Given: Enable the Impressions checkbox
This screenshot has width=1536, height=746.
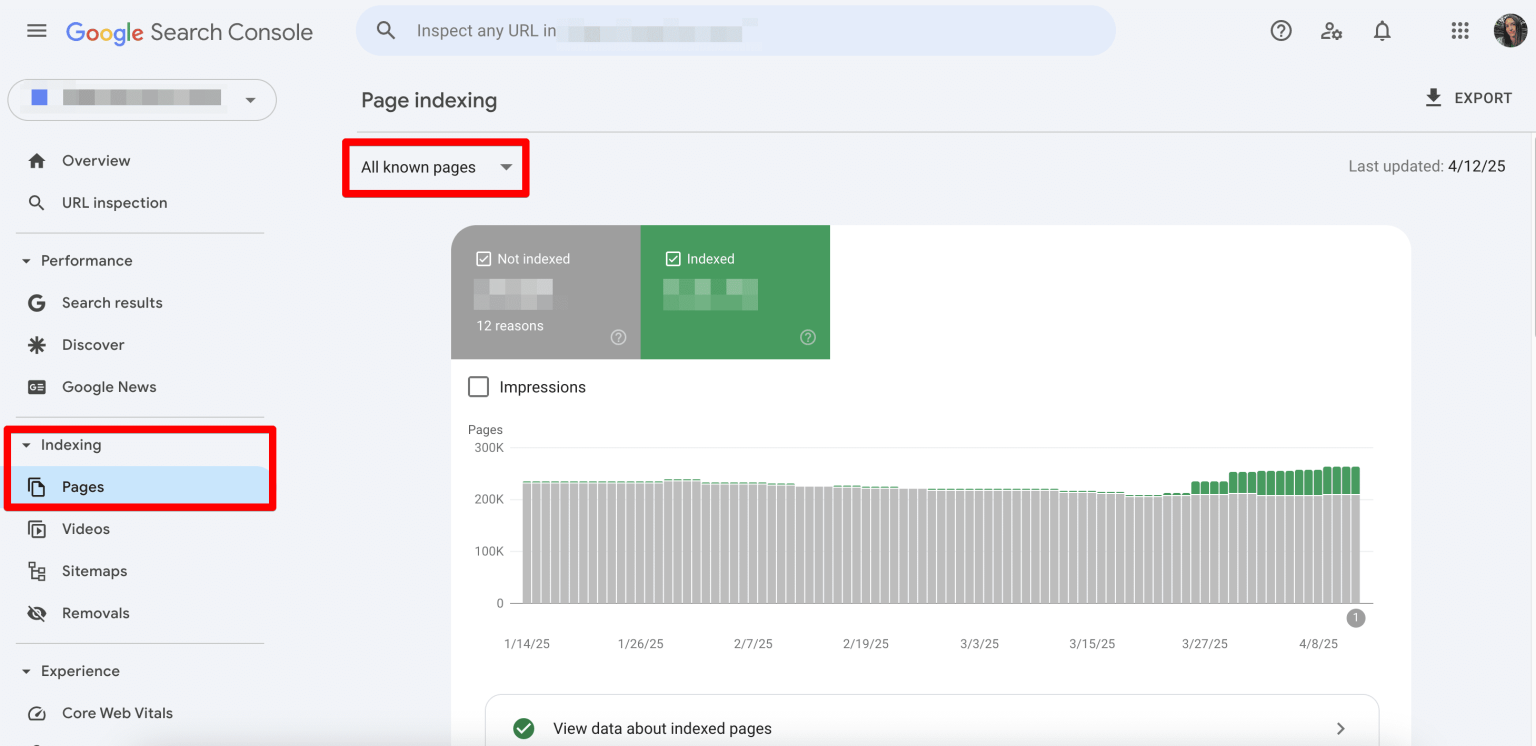Looking at the screenshot, I should [478, 387].
